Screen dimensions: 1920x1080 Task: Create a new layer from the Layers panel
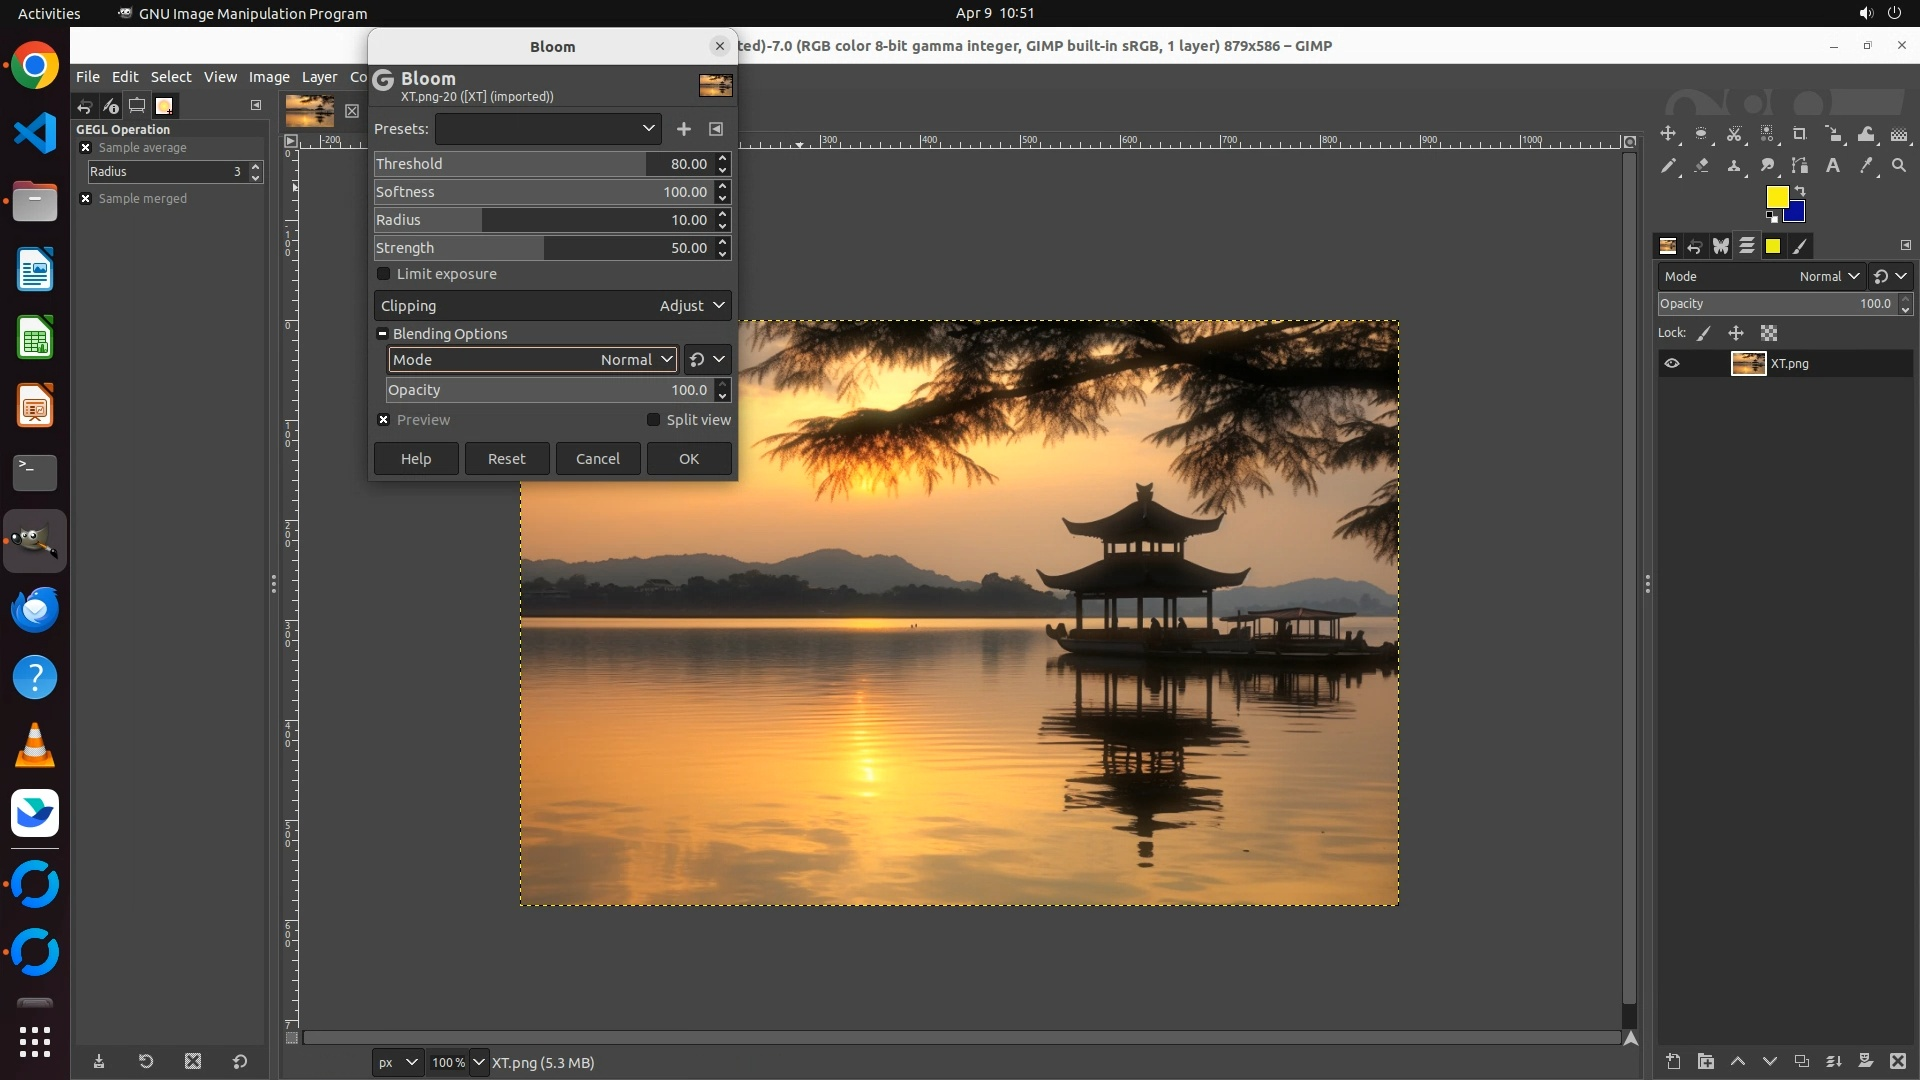1673,1061
